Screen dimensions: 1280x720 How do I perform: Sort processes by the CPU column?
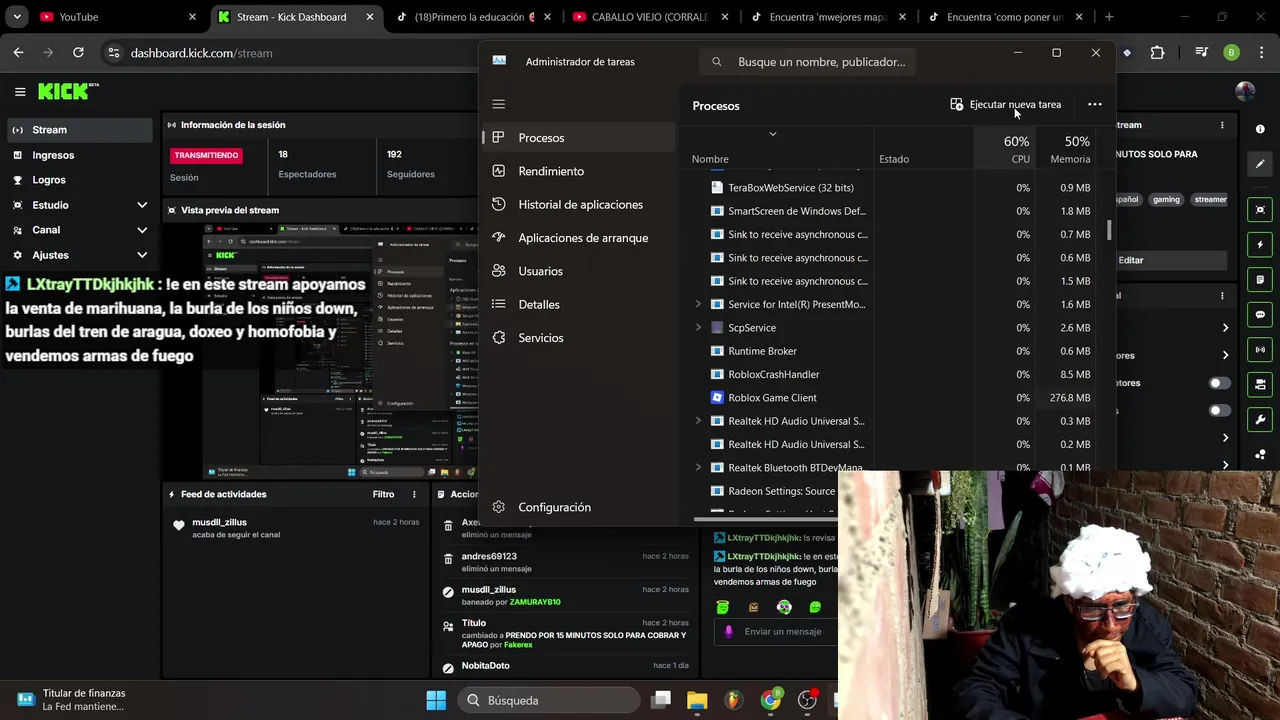(1004, 148)
